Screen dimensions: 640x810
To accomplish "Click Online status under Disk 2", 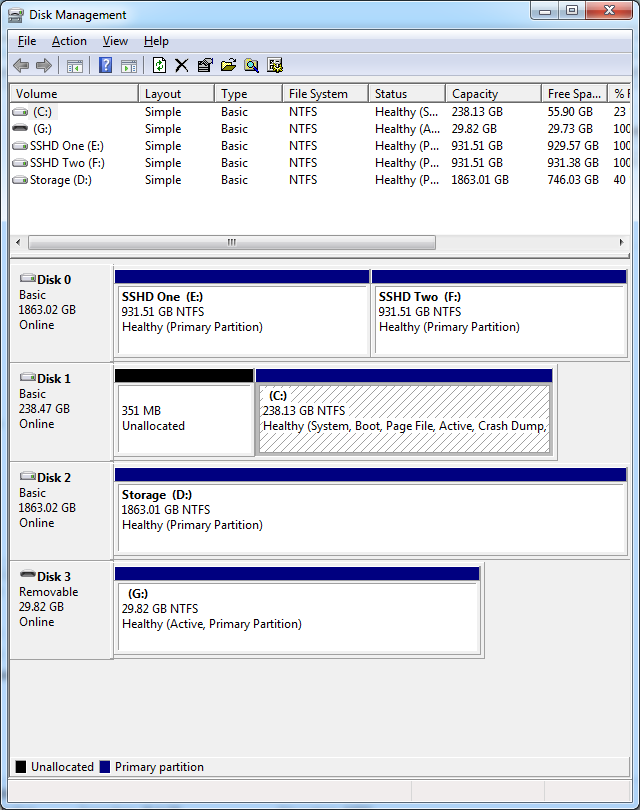I will 37,523.
